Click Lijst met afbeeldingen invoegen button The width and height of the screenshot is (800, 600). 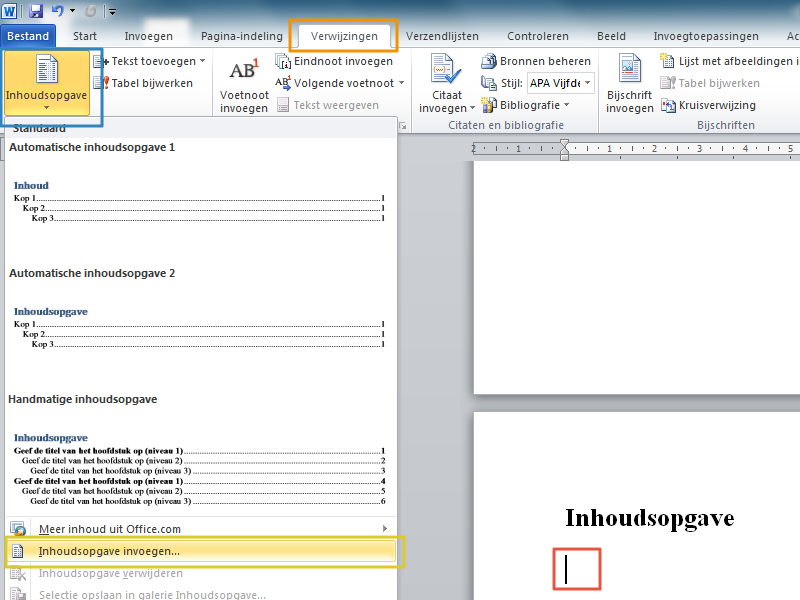coord(730,61)
